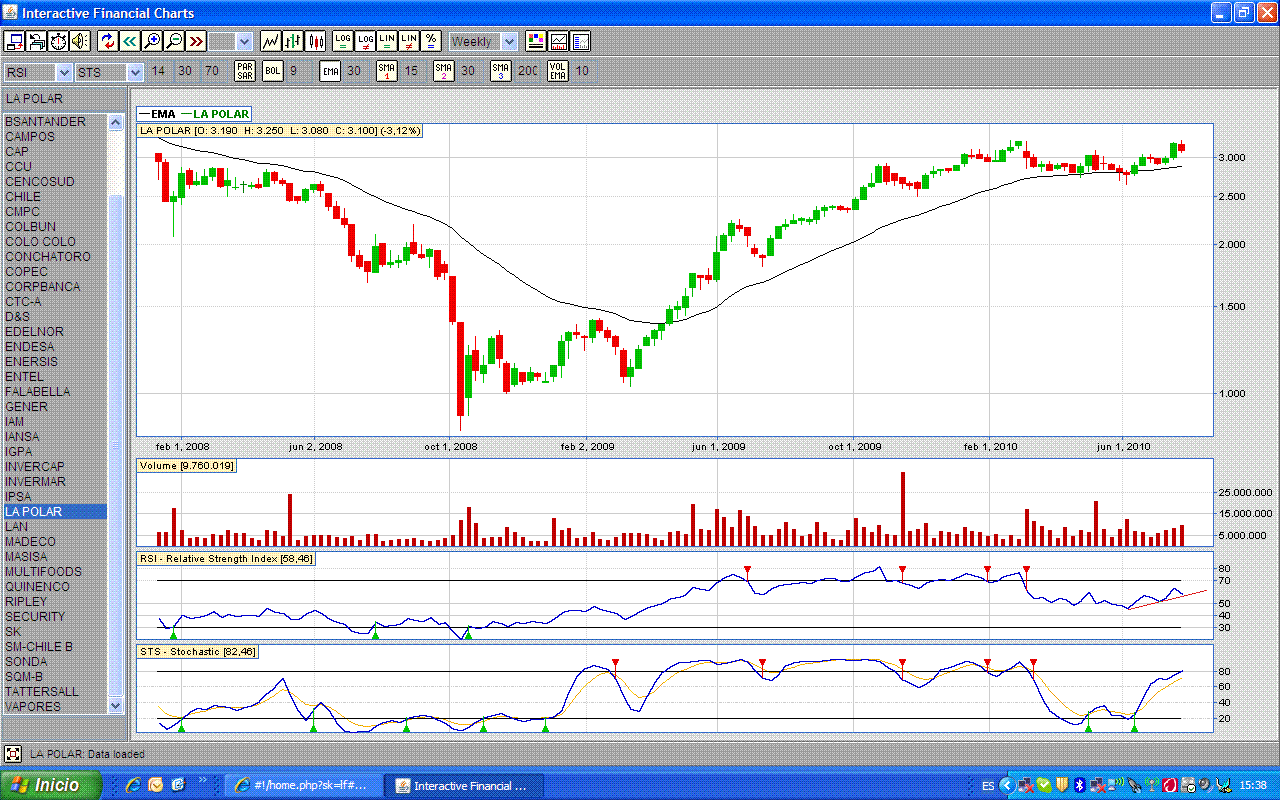This screenshot has height=800, width=1280.
Task: Toggle the BOL Bollinger bands indicator
Action: tap(273, 71)
